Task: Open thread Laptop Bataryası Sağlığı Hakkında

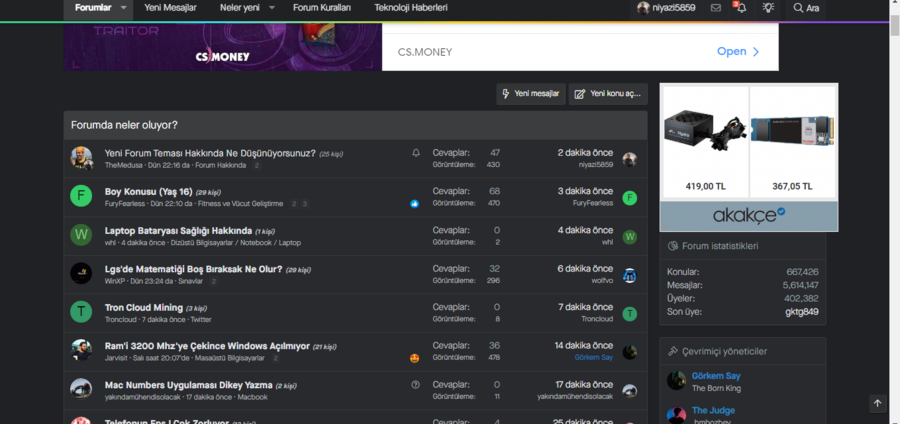Action: pyautogui.click(x=179, y=231)
